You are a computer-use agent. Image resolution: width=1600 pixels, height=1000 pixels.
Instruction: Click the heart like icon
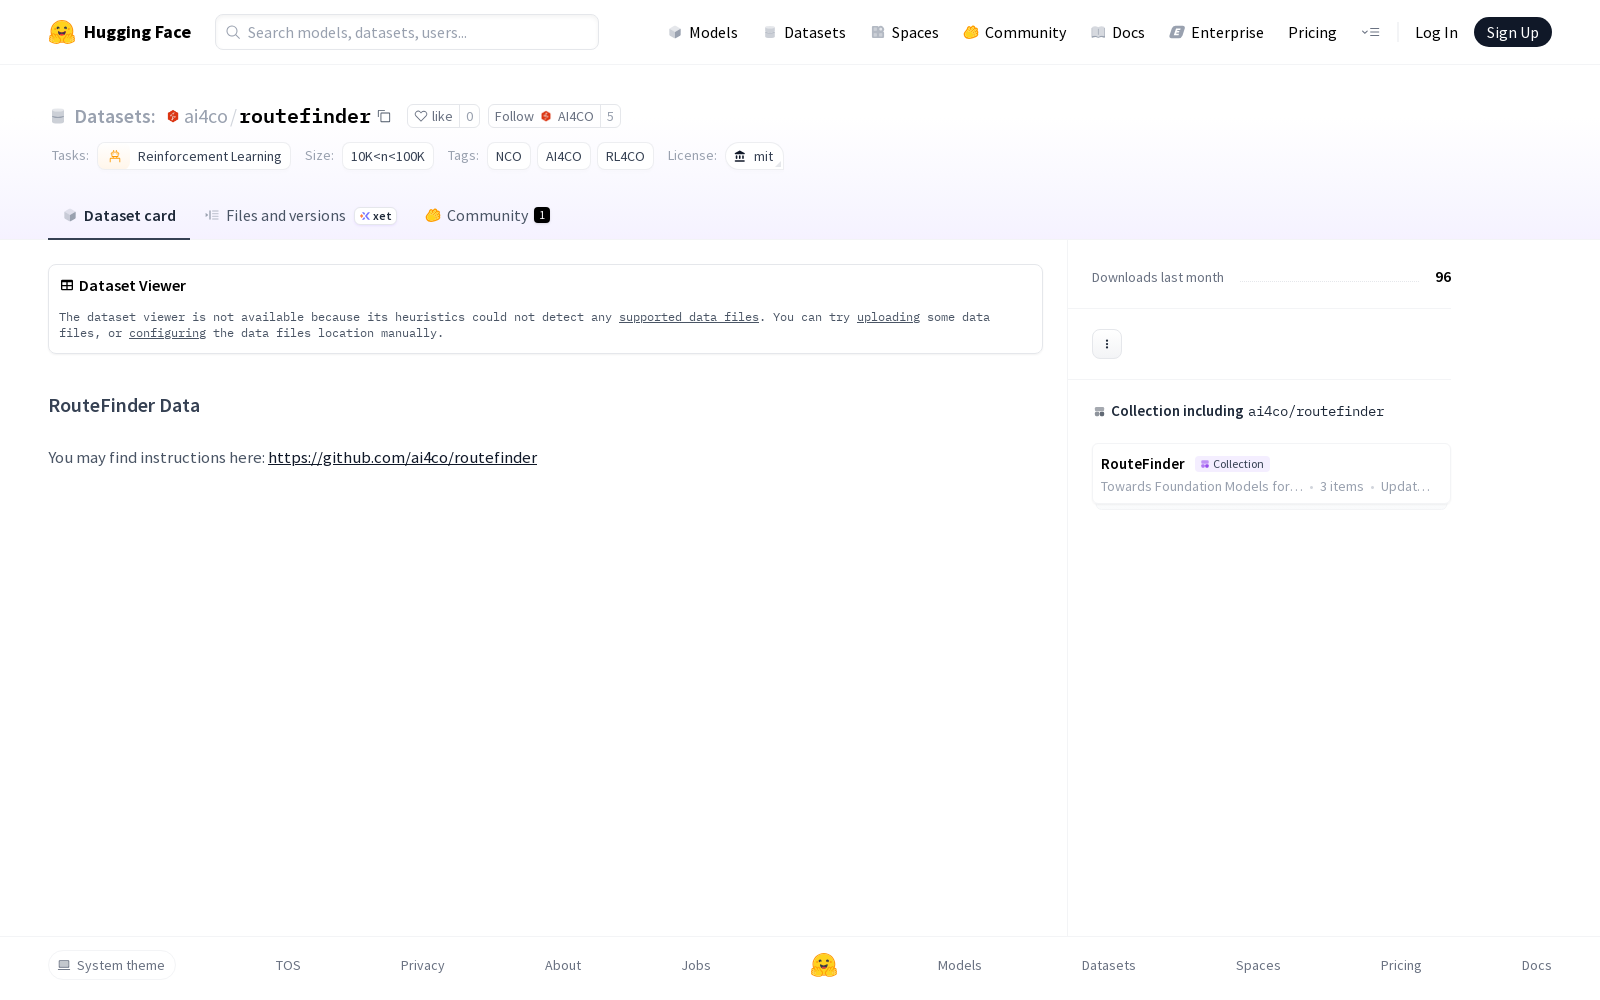[421, 116]
